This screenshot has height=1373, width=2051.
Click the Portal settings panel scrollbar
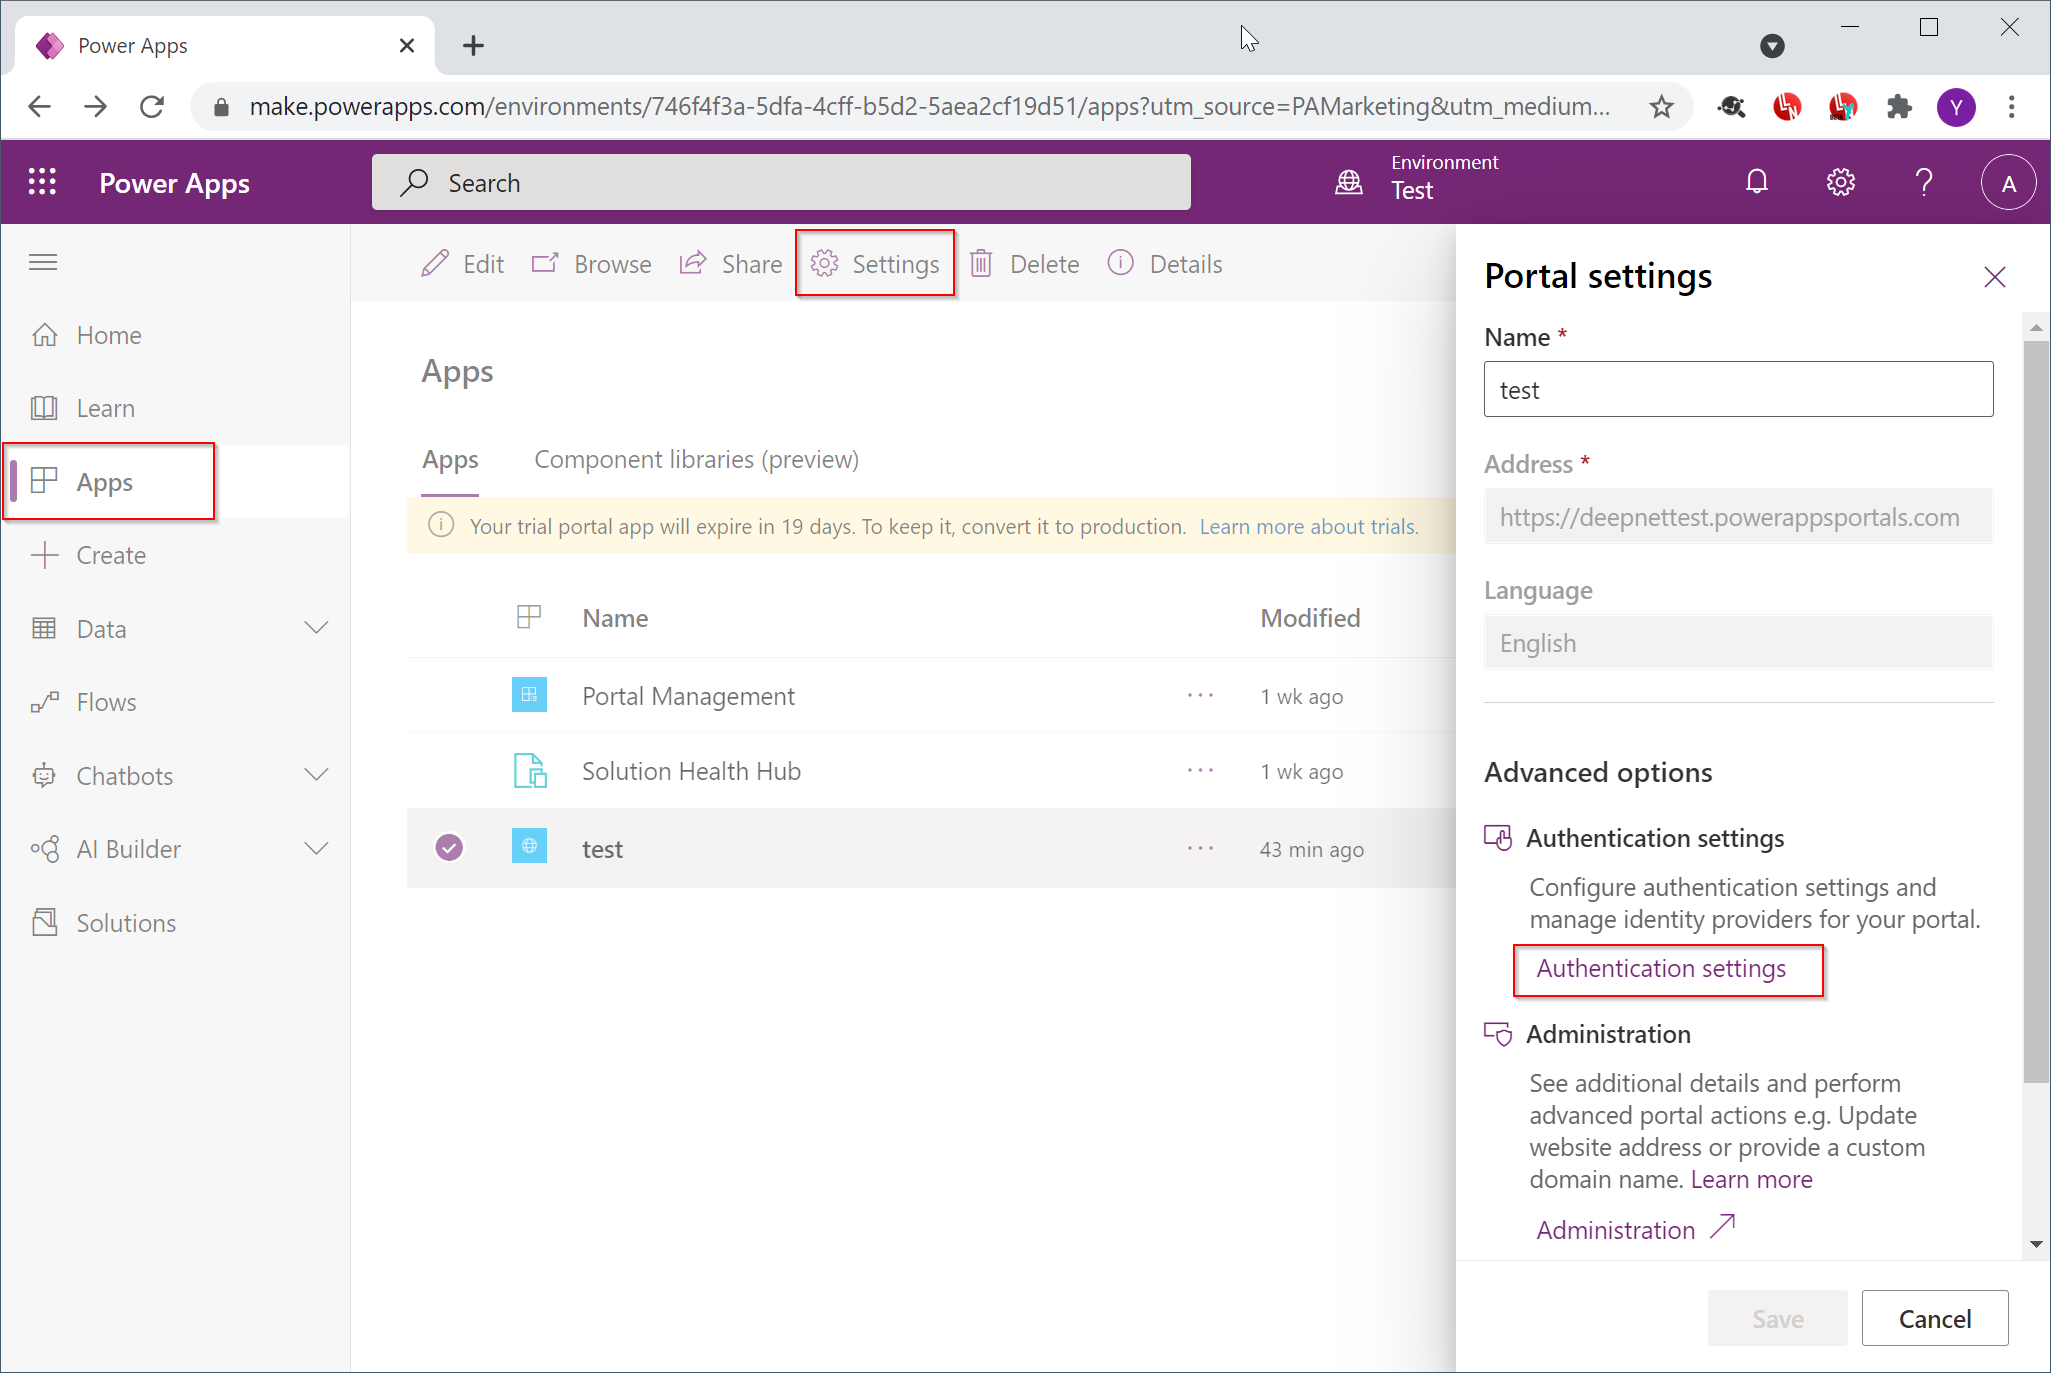[x=2035, y=710]
